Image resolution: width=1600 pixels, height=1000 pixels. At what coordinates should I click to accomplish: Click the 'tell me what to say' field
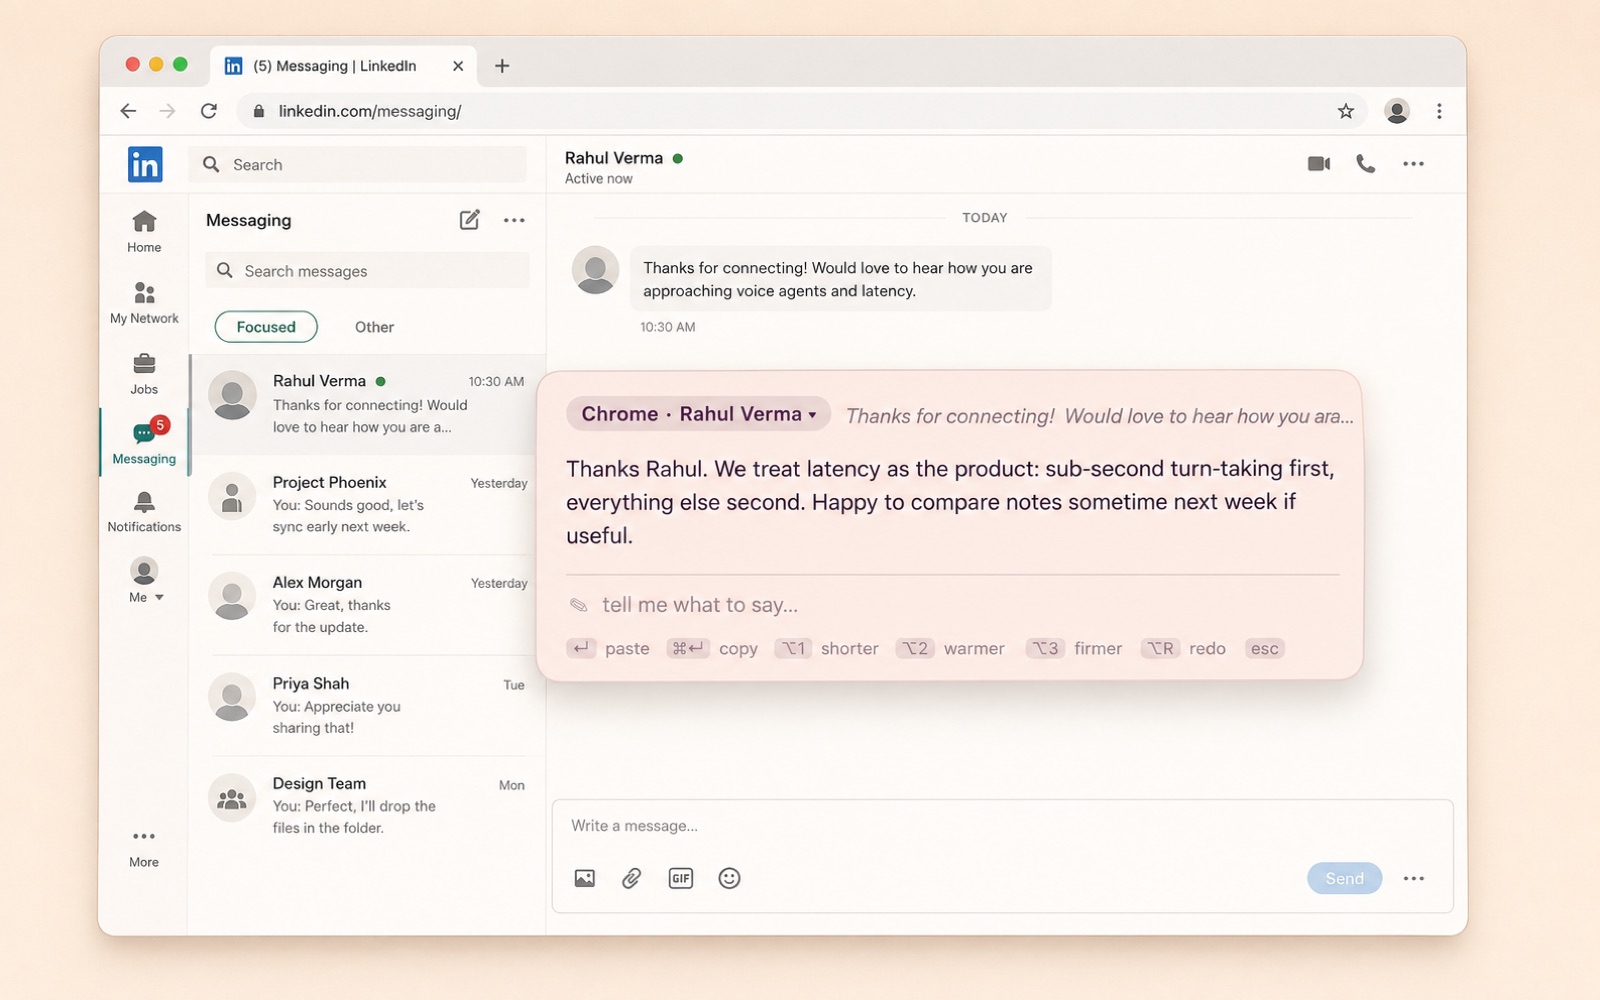coord(952,605)
